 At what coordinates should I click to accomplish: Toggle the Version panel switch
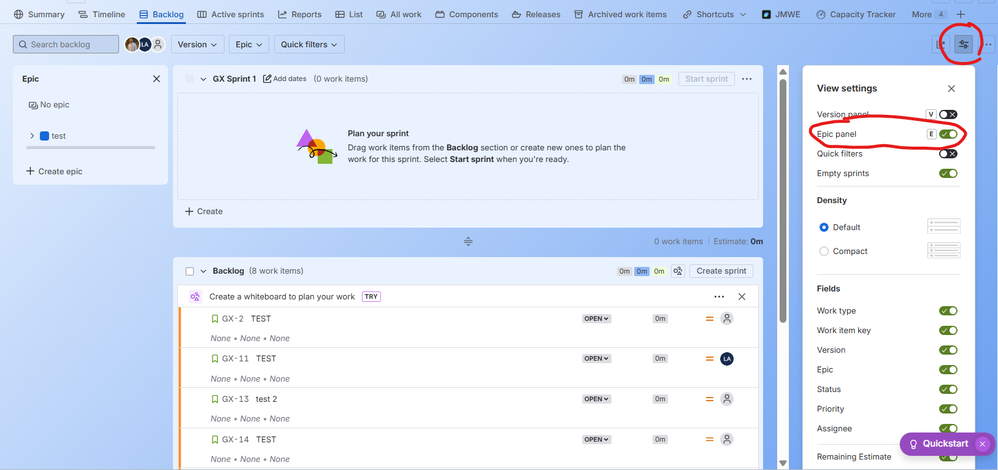click(948, 115)
